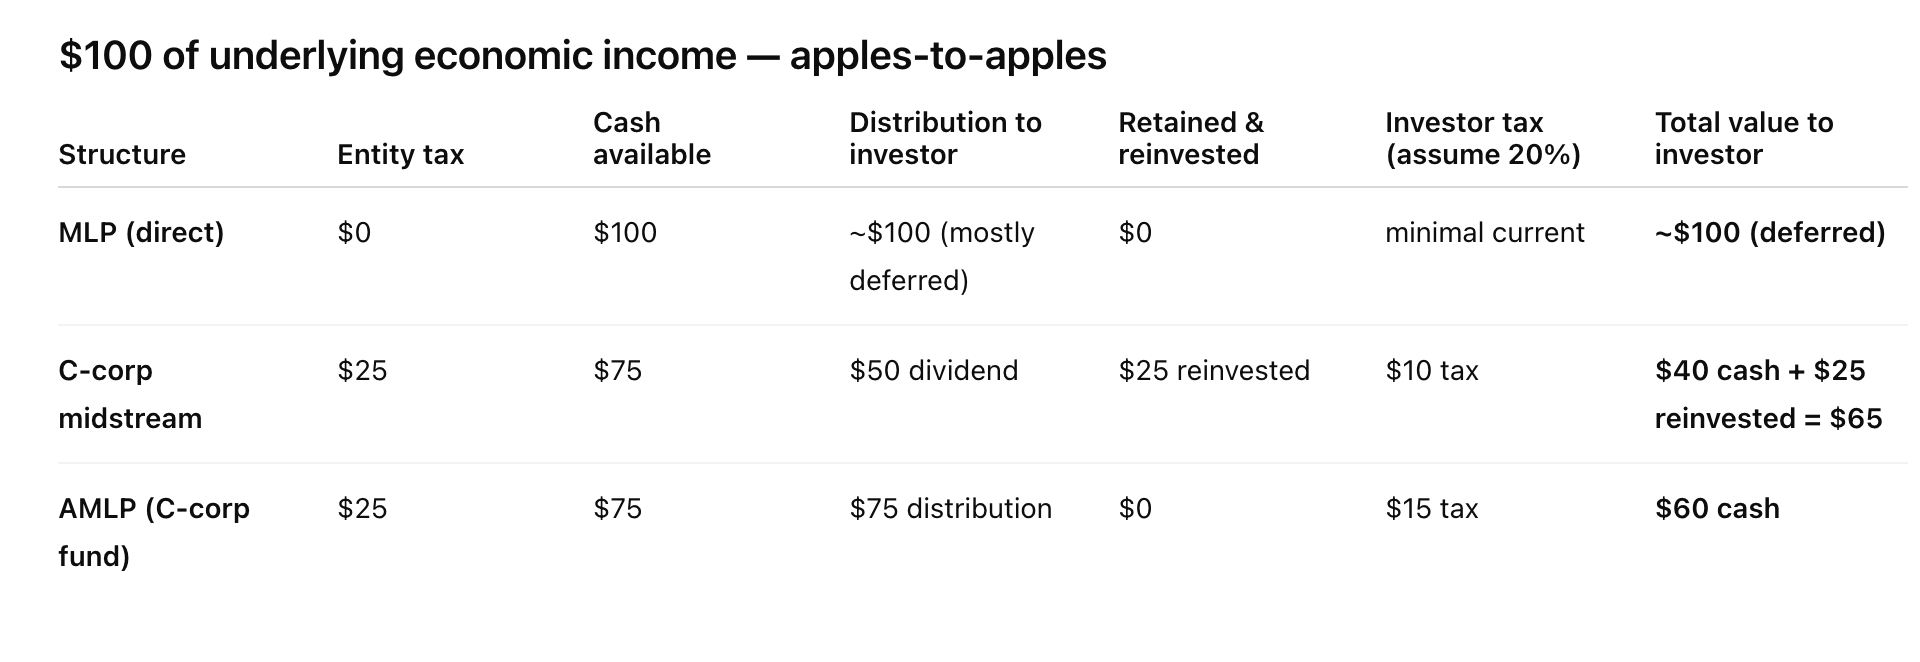Screen dimensions: 1920x662
Task: Select the MLP (direct) row label
Action: [x=141, y=232]
